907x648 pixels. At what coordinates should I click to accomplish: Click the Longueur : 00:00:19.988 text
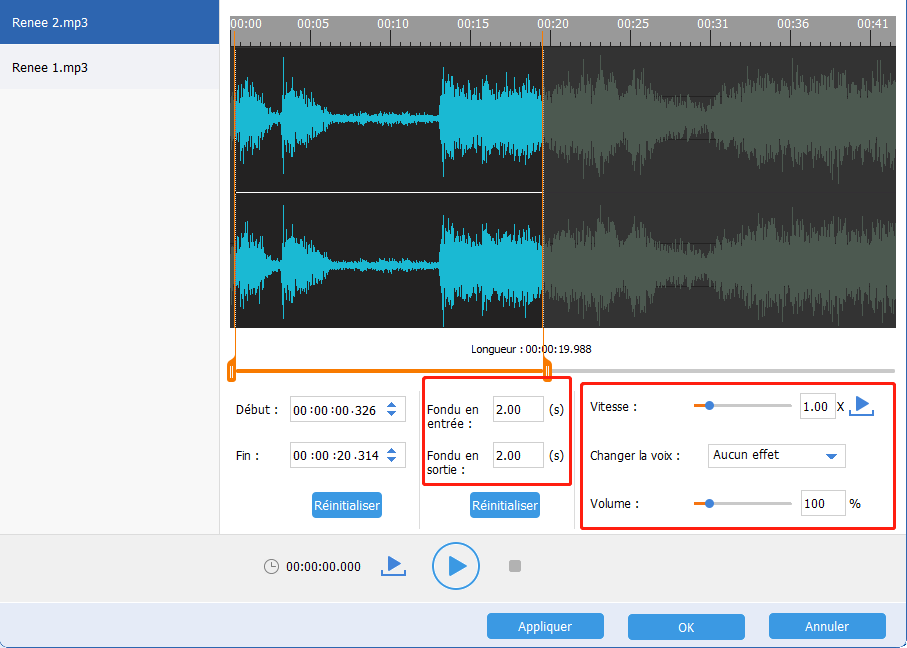pos(531,349)
